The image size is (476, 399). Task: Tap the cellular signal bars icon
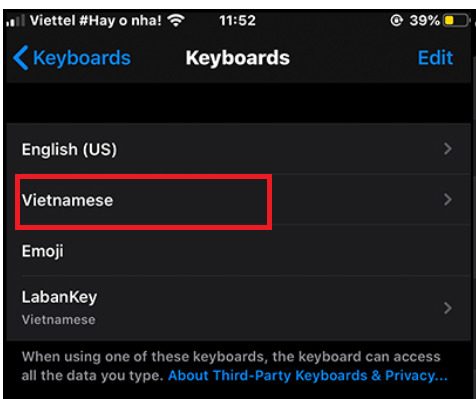[x=16, y=21]
